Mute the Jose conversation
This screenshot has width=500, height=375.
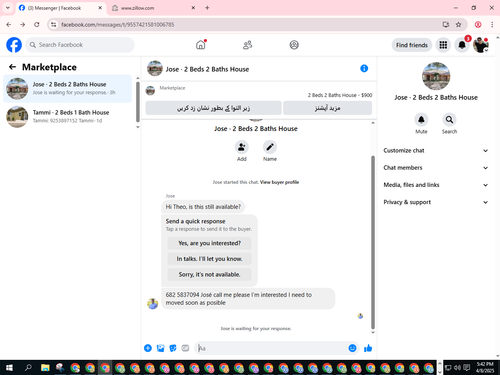(x=421, y=120)
